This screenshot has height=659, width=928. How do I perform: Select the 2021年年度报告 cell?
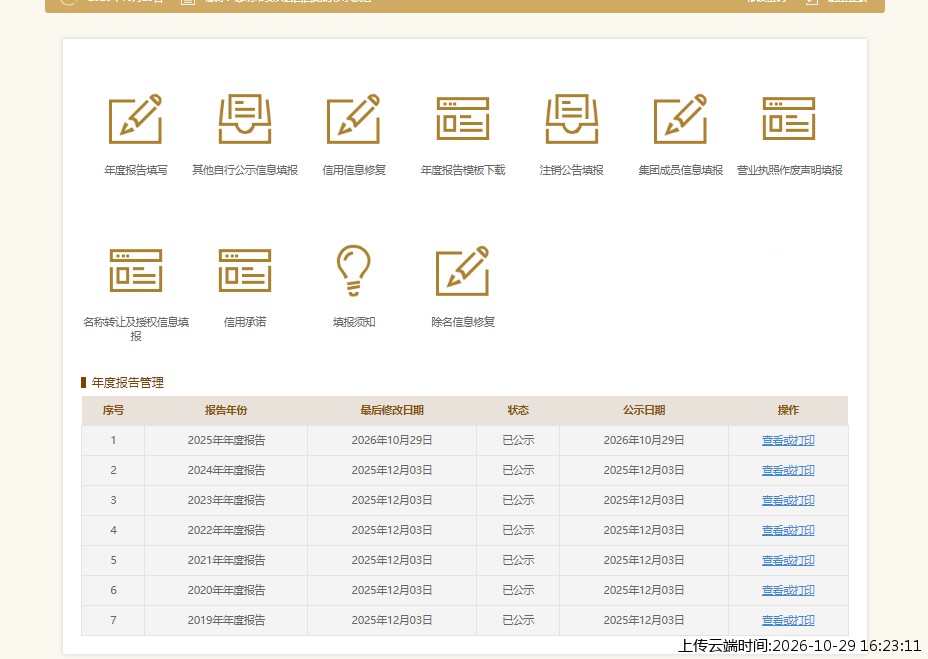click(226, 560)
